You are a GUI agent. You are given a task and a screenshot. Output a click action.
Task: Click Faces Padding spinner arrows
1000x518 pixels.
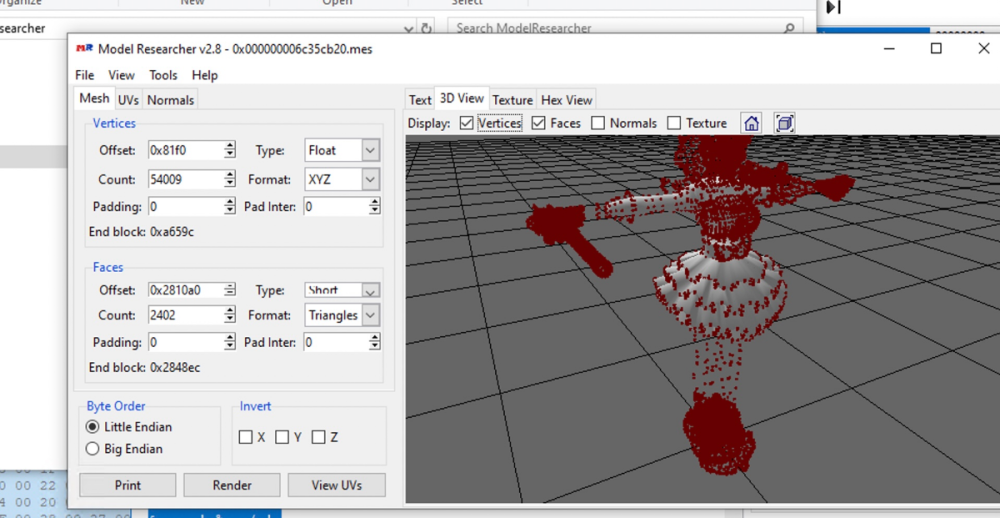tap(230, 343)
